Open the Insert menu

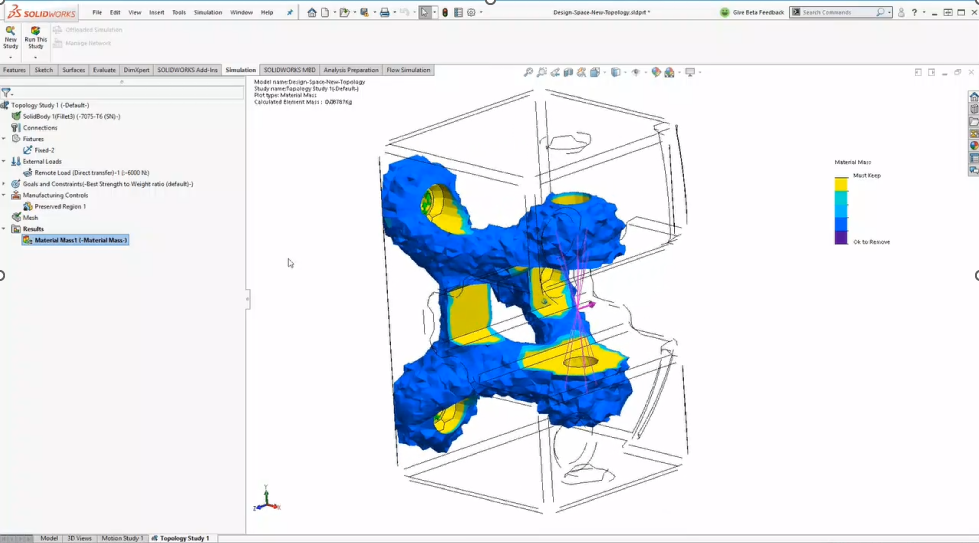157,12
